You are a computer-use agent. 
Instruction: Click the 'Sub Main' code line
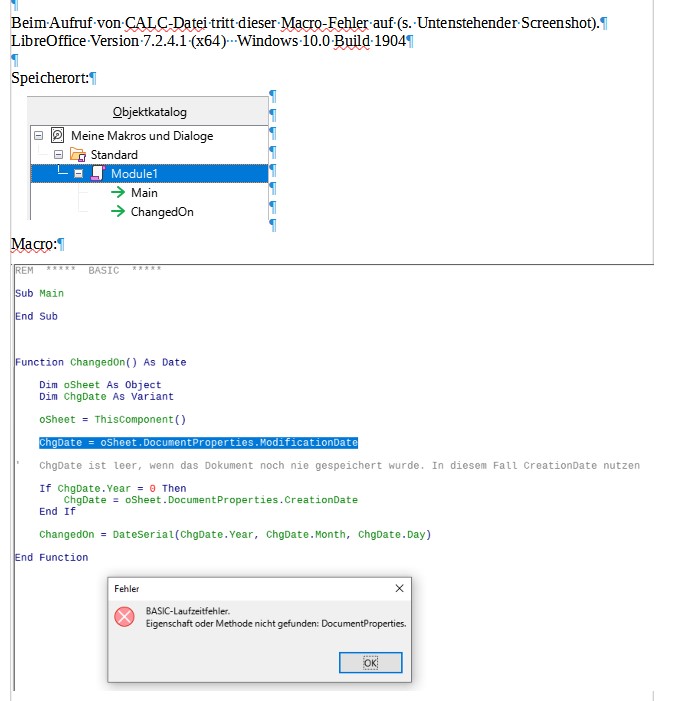tap(39, 293)
